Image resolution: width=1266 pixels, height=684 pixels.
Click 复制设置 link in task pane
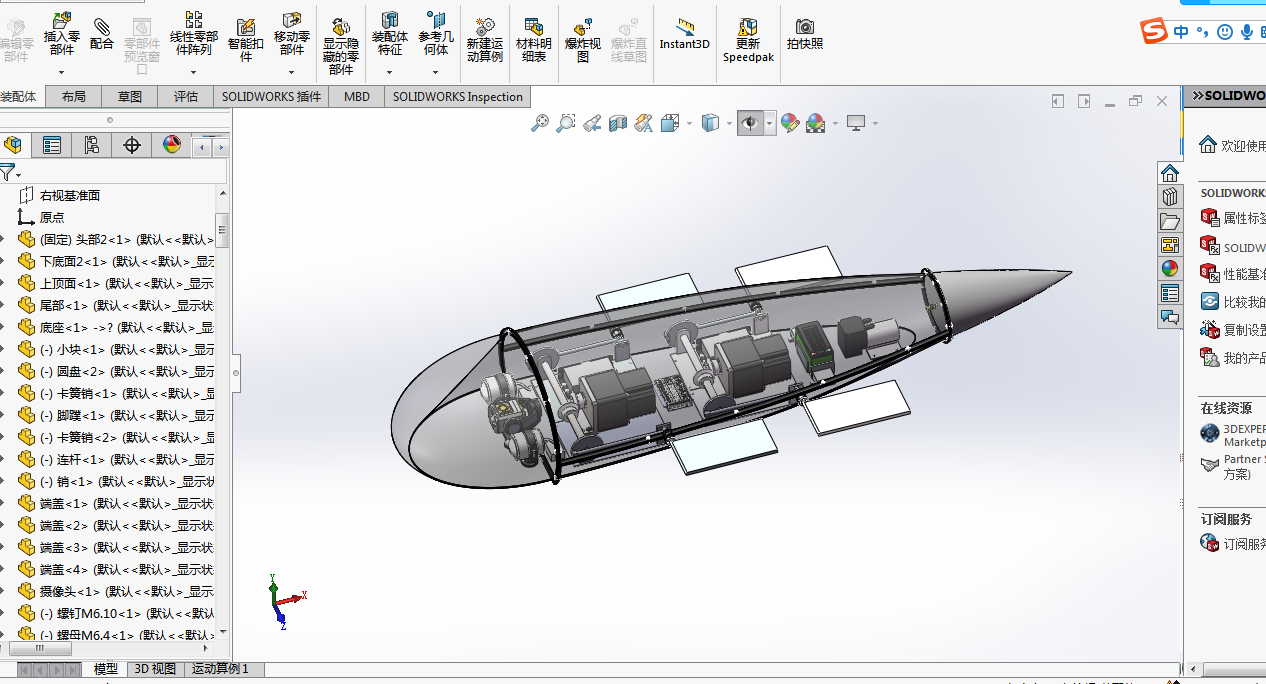coord(1244,330)
